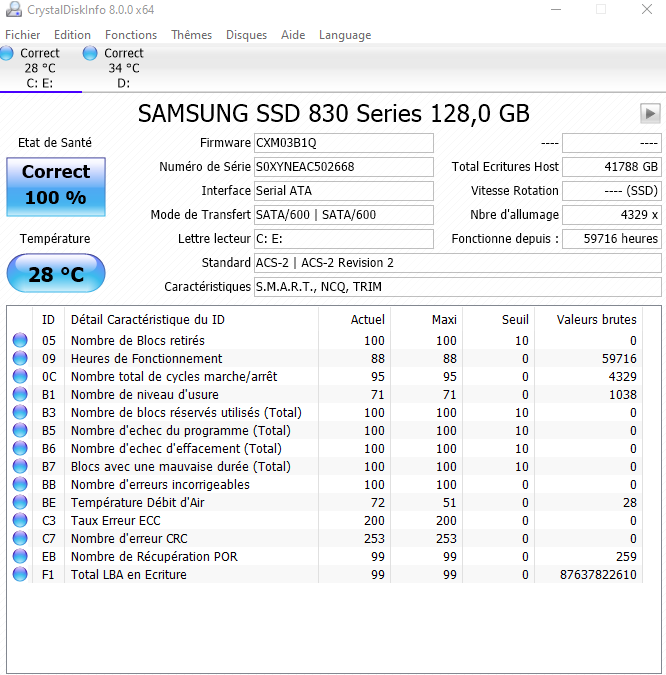Click the Numéro de Série field
The width and height of the screenshot is (666, 675).
click(x=343, y=167)
